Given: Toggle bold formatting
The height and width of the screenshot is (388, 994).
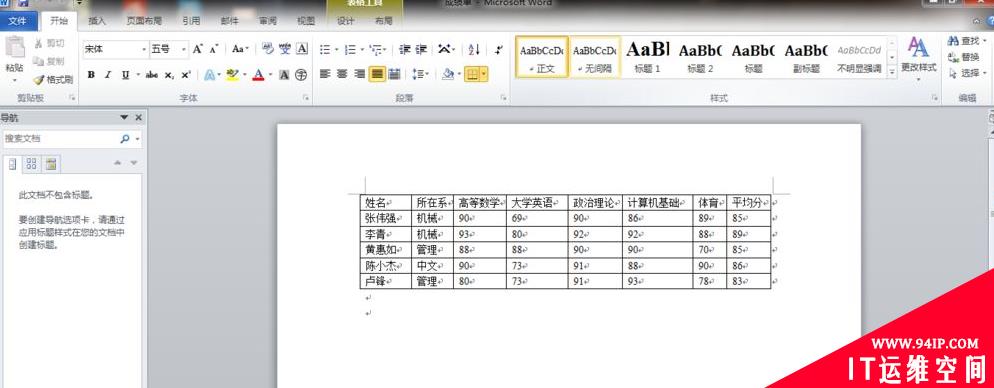Looking at the screenshot, I should [x=91, y=75].
